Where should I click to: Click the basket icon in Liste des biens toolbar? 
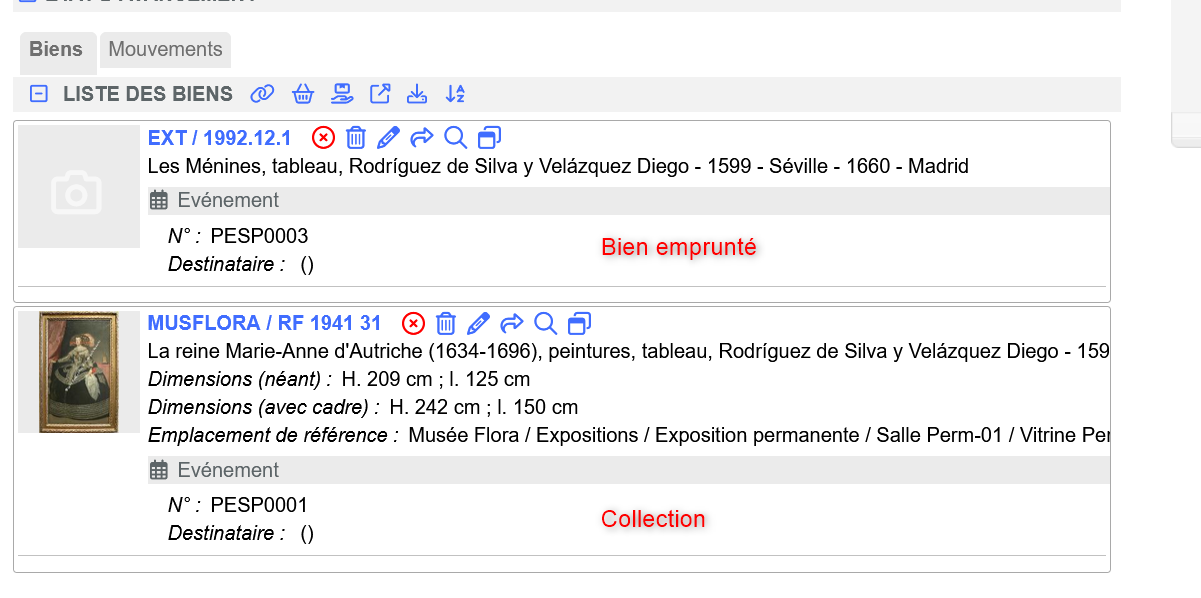(303, 94)
